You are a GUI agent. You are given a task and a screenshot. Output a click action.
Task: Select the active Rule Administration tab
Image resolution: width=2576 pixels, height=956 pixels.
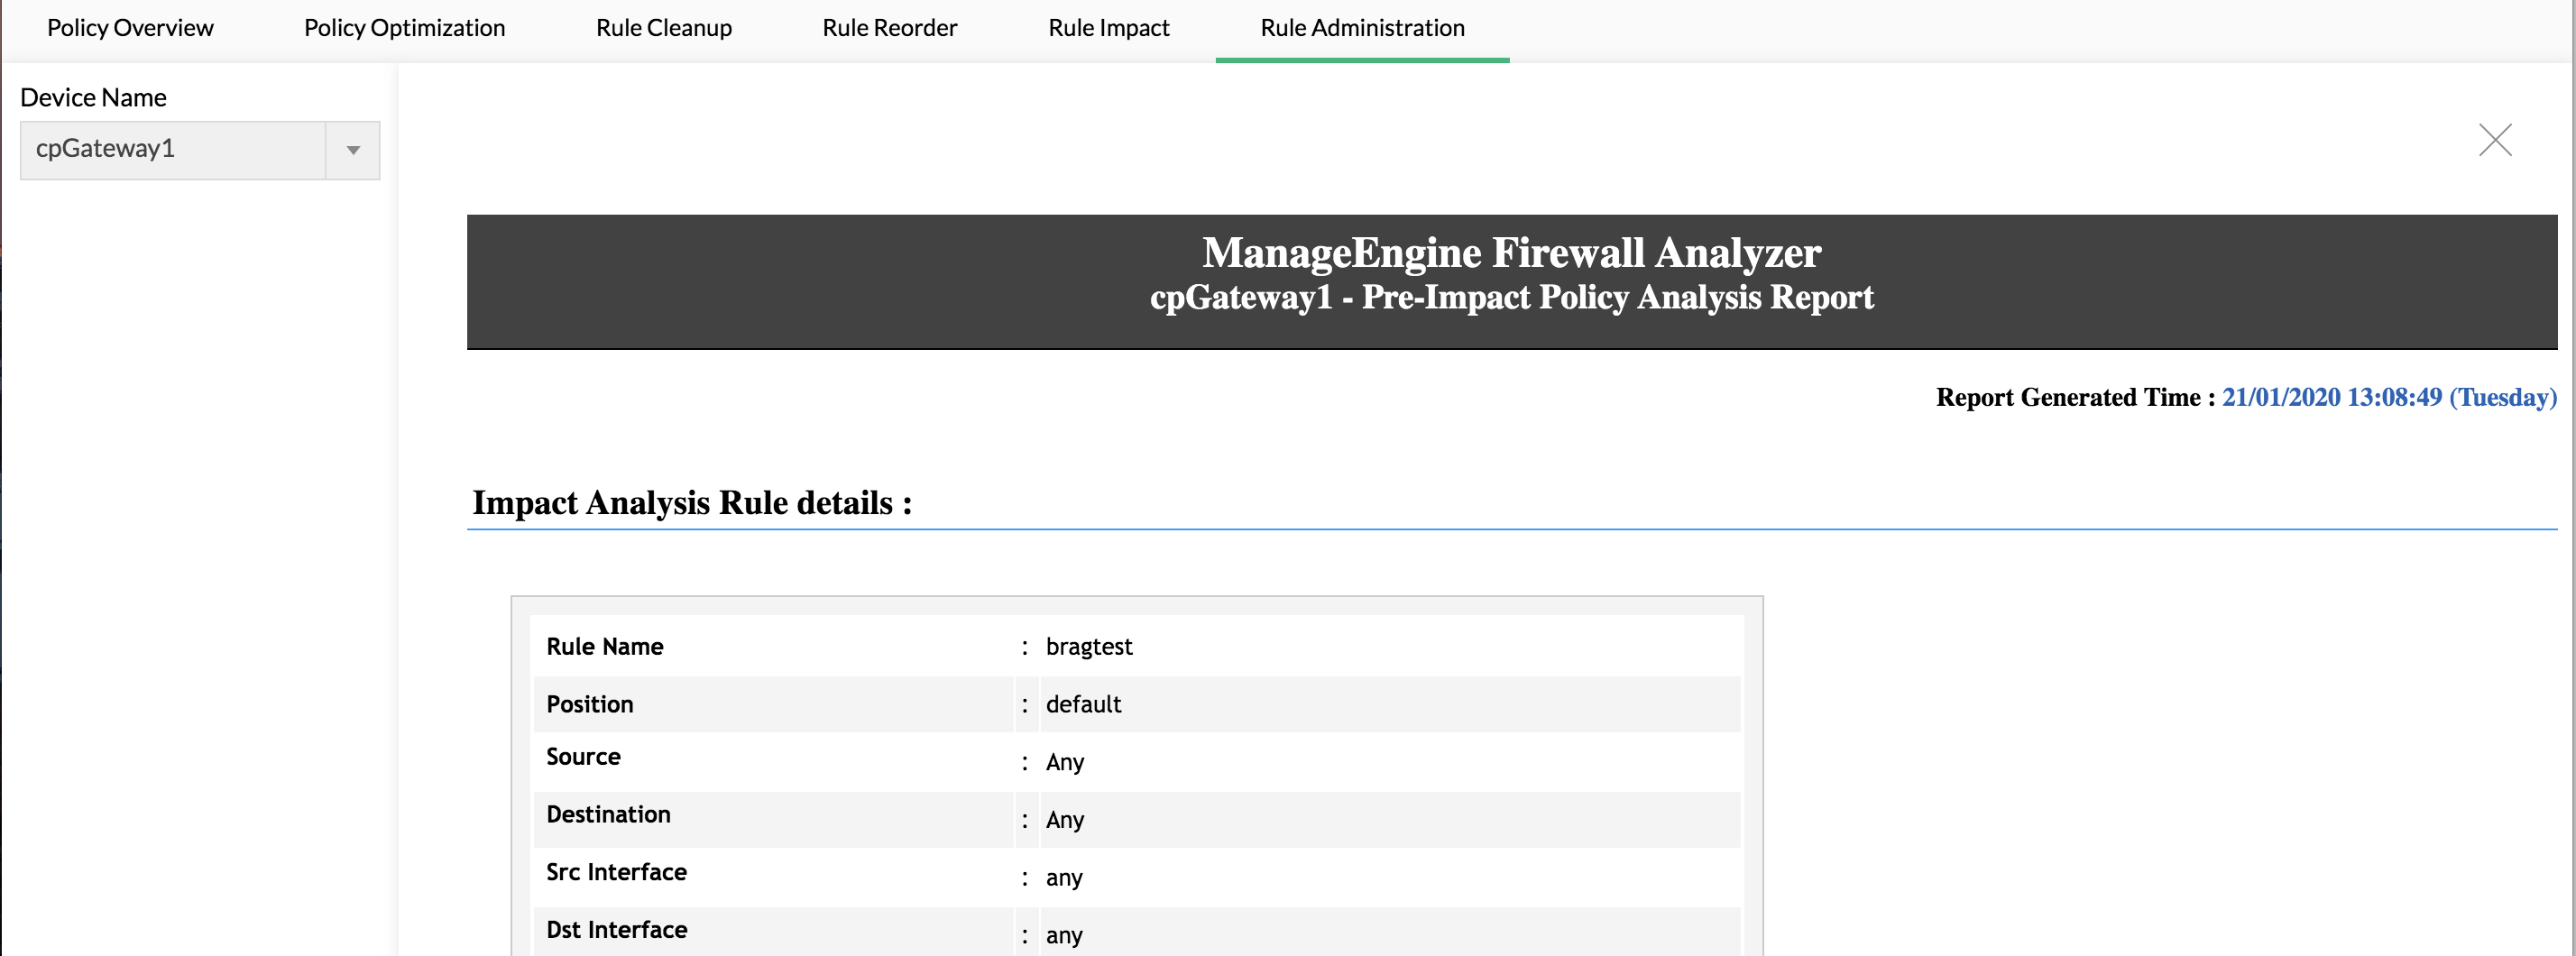[x=1361, y=27]
